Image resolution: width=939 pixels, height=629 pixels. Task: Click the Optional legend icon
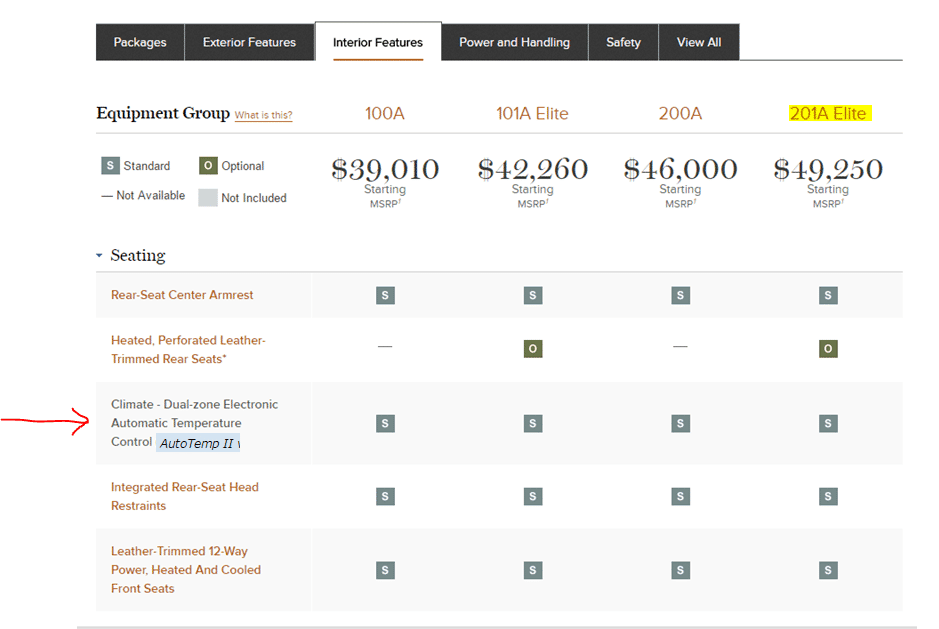click(x=207, y=166)
